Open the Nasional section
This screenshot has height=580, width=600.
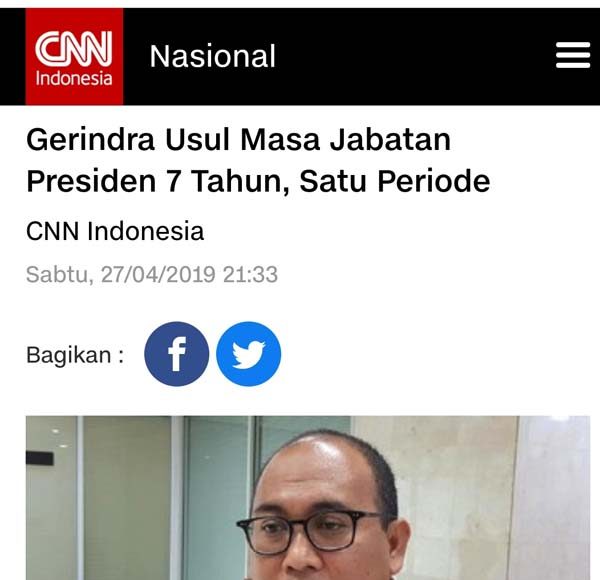[x=212, y=56]
